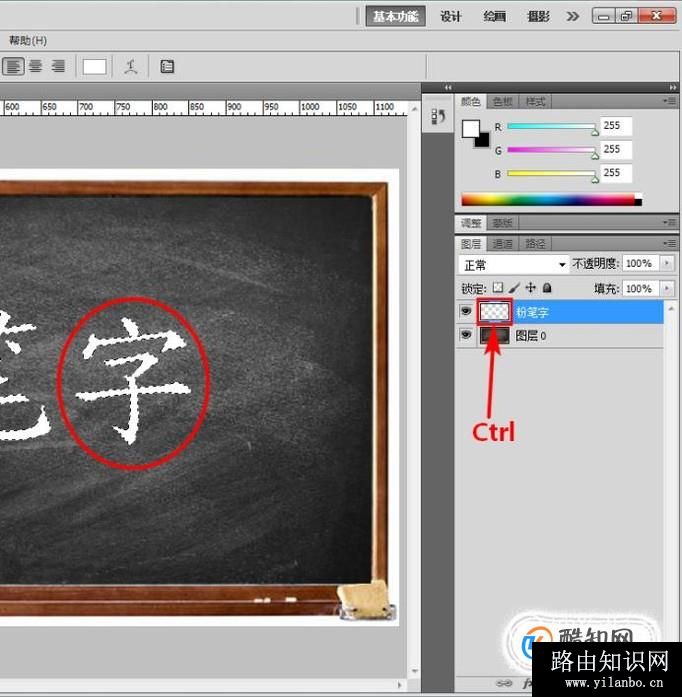Click the lock image pixels brush icon
The height and width of the screenshot is (697, 682).
pos(515,289)
